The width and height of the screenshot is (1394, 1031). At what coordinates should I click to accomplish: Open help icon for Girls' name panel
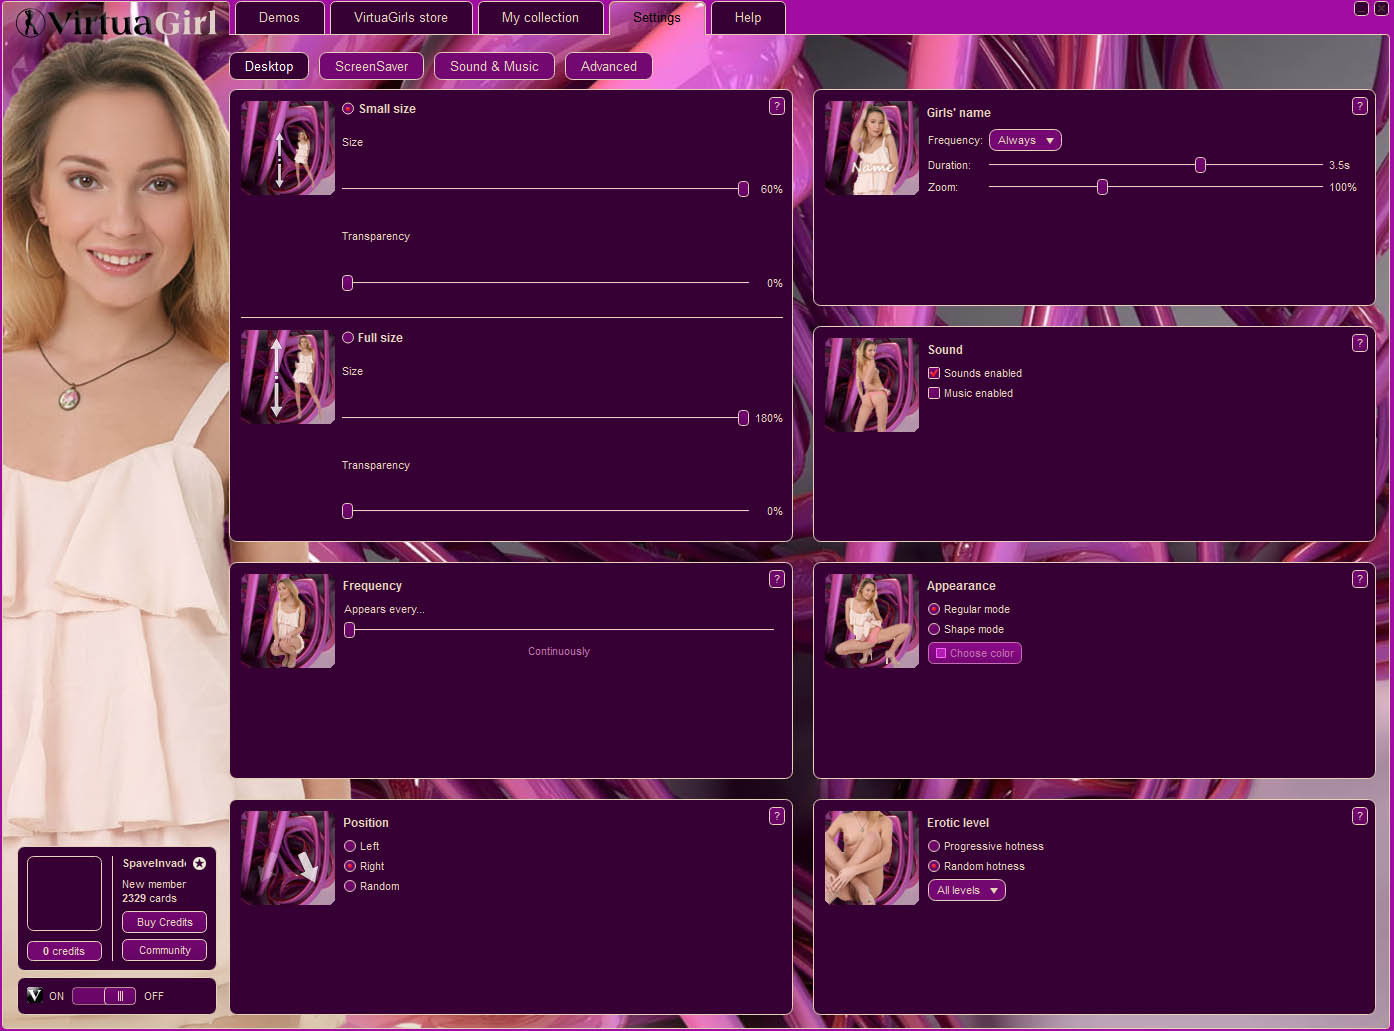[1359, 106]
